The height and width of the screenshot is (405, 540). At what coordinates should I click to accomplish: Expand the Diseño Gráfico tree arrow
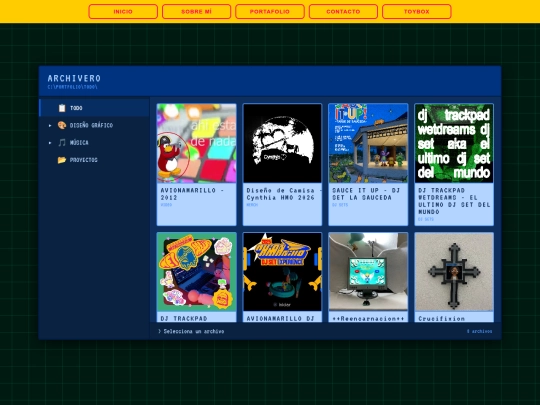point(50,125)
